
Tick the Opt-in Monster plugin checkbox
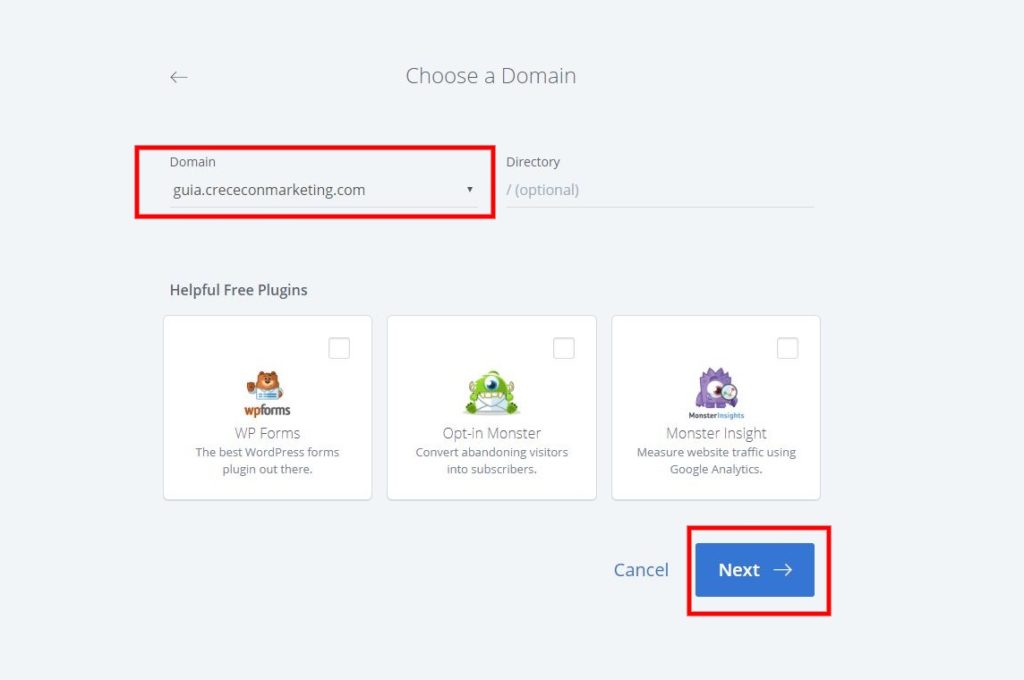coord(564,348)
